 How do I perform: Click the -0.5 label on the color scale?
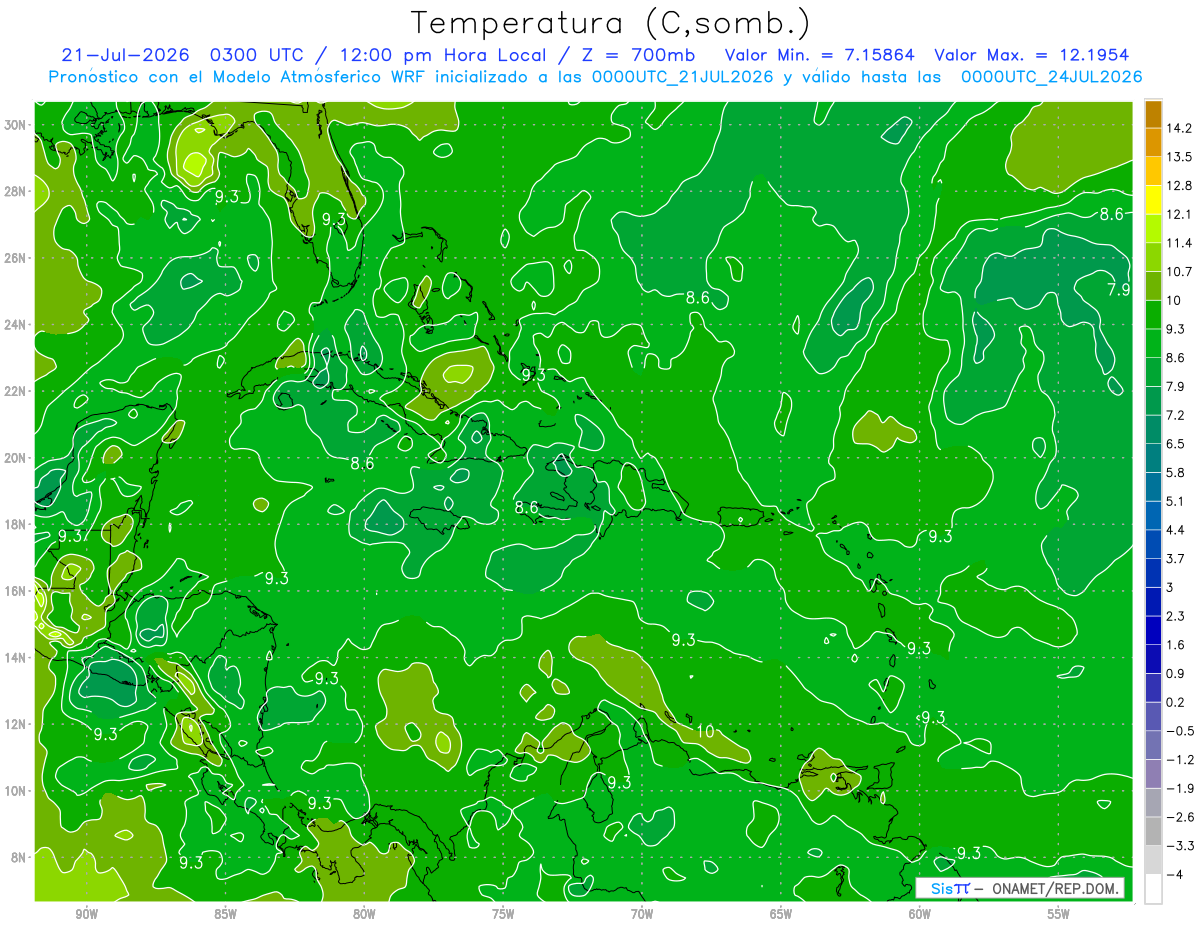(1179, 731)
